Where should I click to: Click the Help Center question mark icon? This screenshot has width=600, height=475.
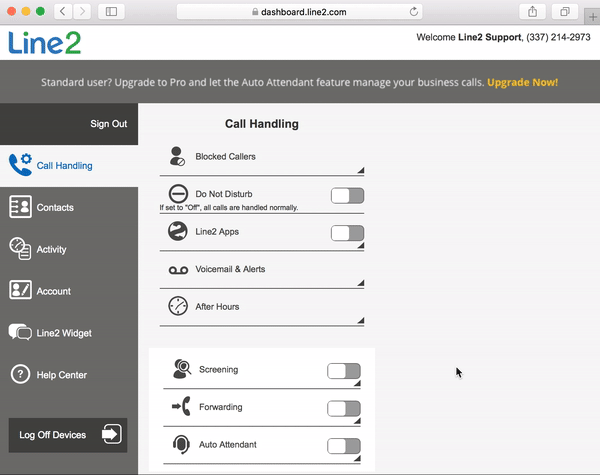click(x=20, y=374)
